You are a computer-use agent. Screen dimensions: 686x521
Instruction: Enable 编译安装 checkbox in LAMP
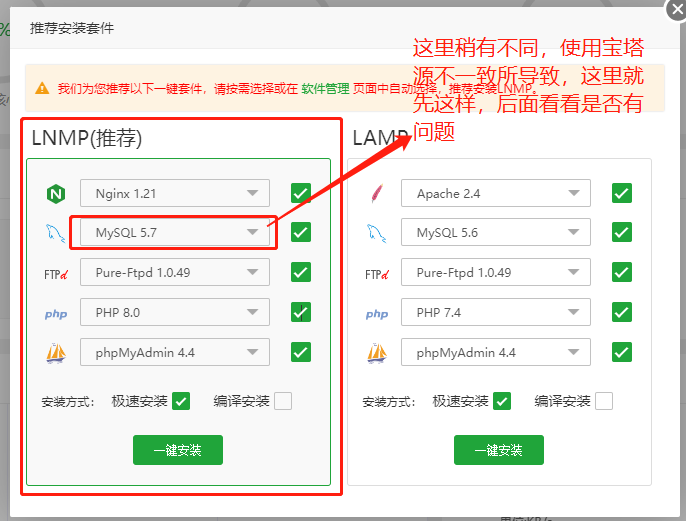[604, 401]
